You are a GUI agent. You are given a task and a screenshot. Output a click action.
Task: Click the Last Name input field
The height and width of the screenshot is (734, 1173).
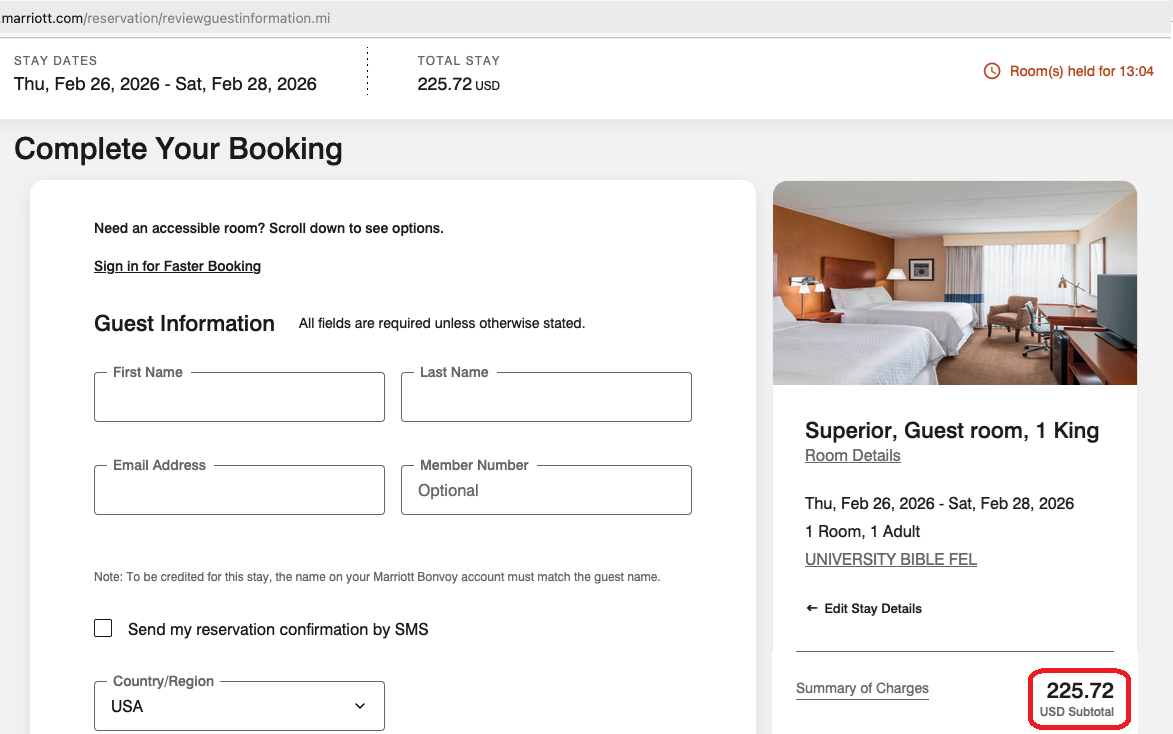(x=546, y=400)
